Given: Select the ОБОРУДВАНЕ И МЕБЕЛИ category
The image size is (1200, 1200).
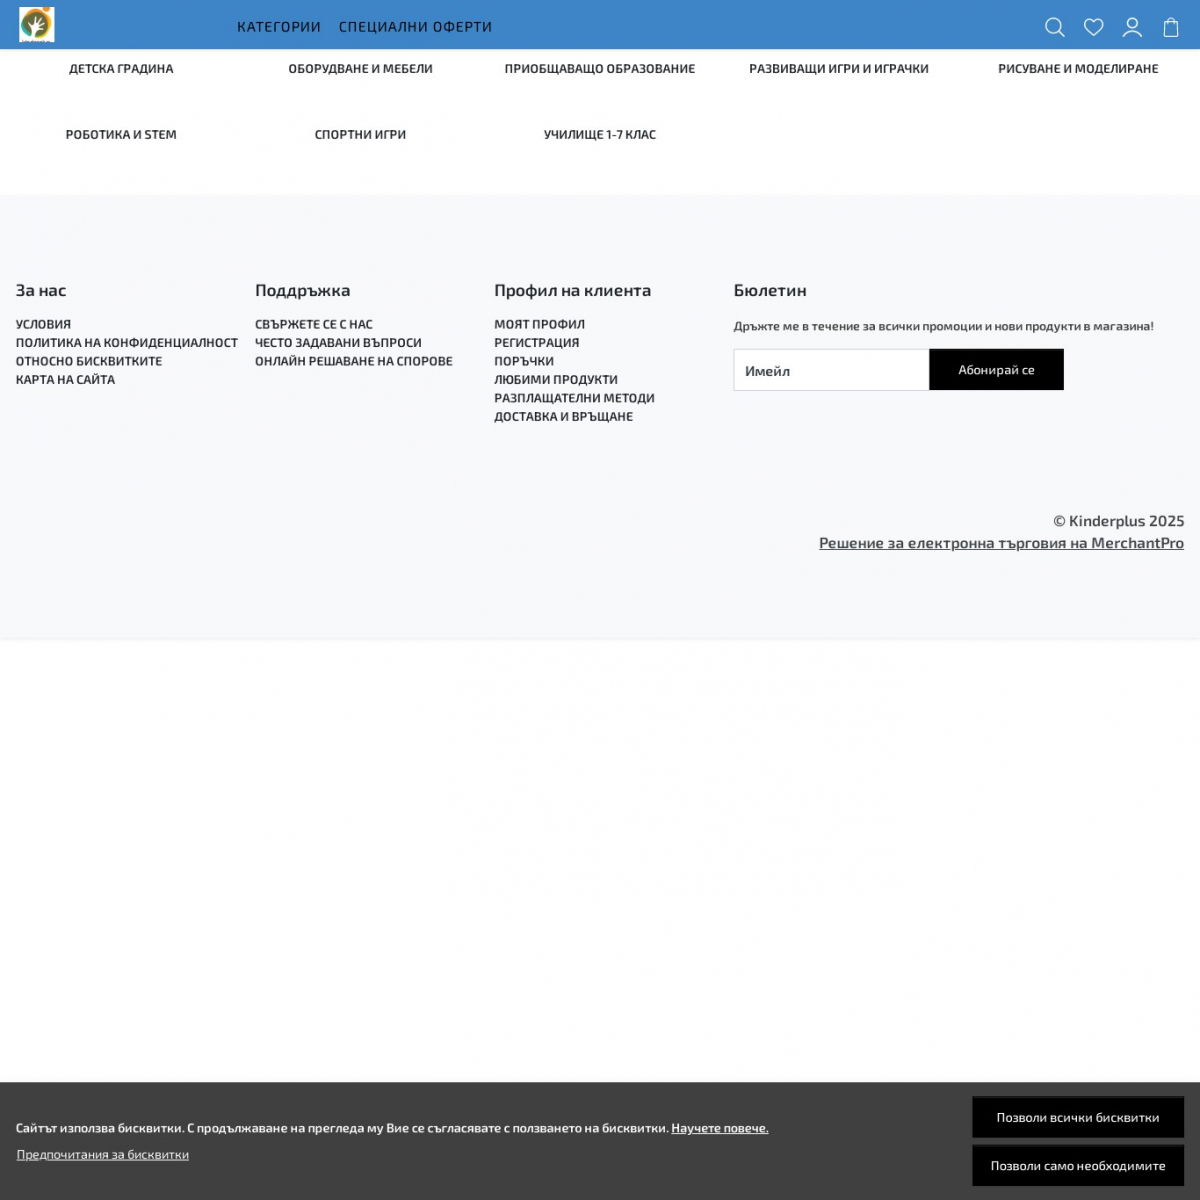Looking at the screenshot, I should coord(360,69).
